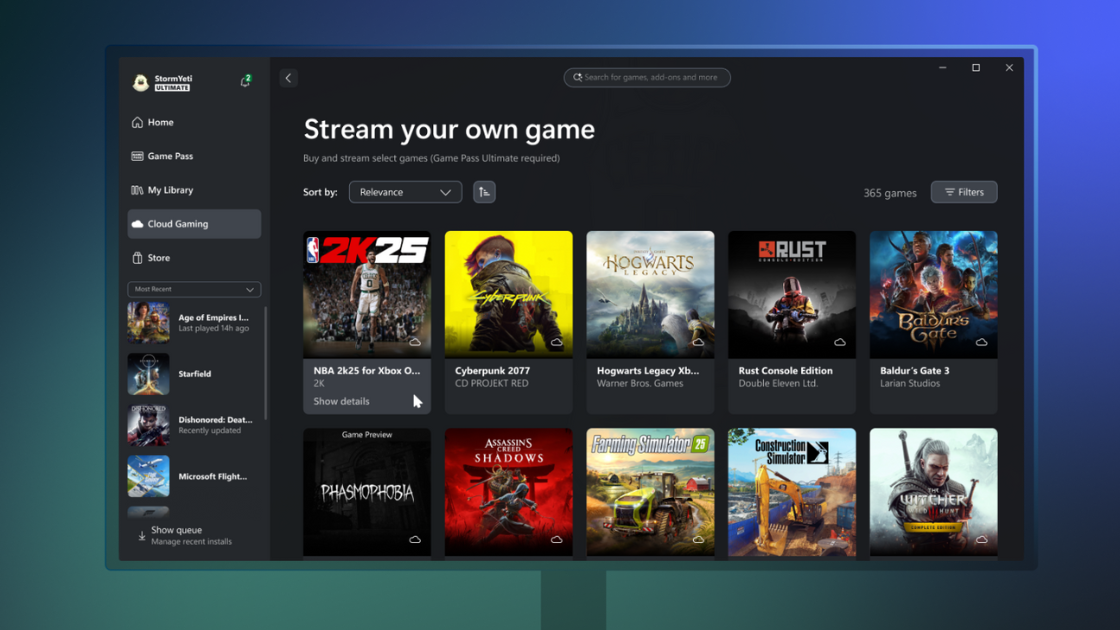Open the Baldur's Gate 3 game tile
This screenshot has height=630, width=1120.
pyautogui.click(x=934, y=322)
